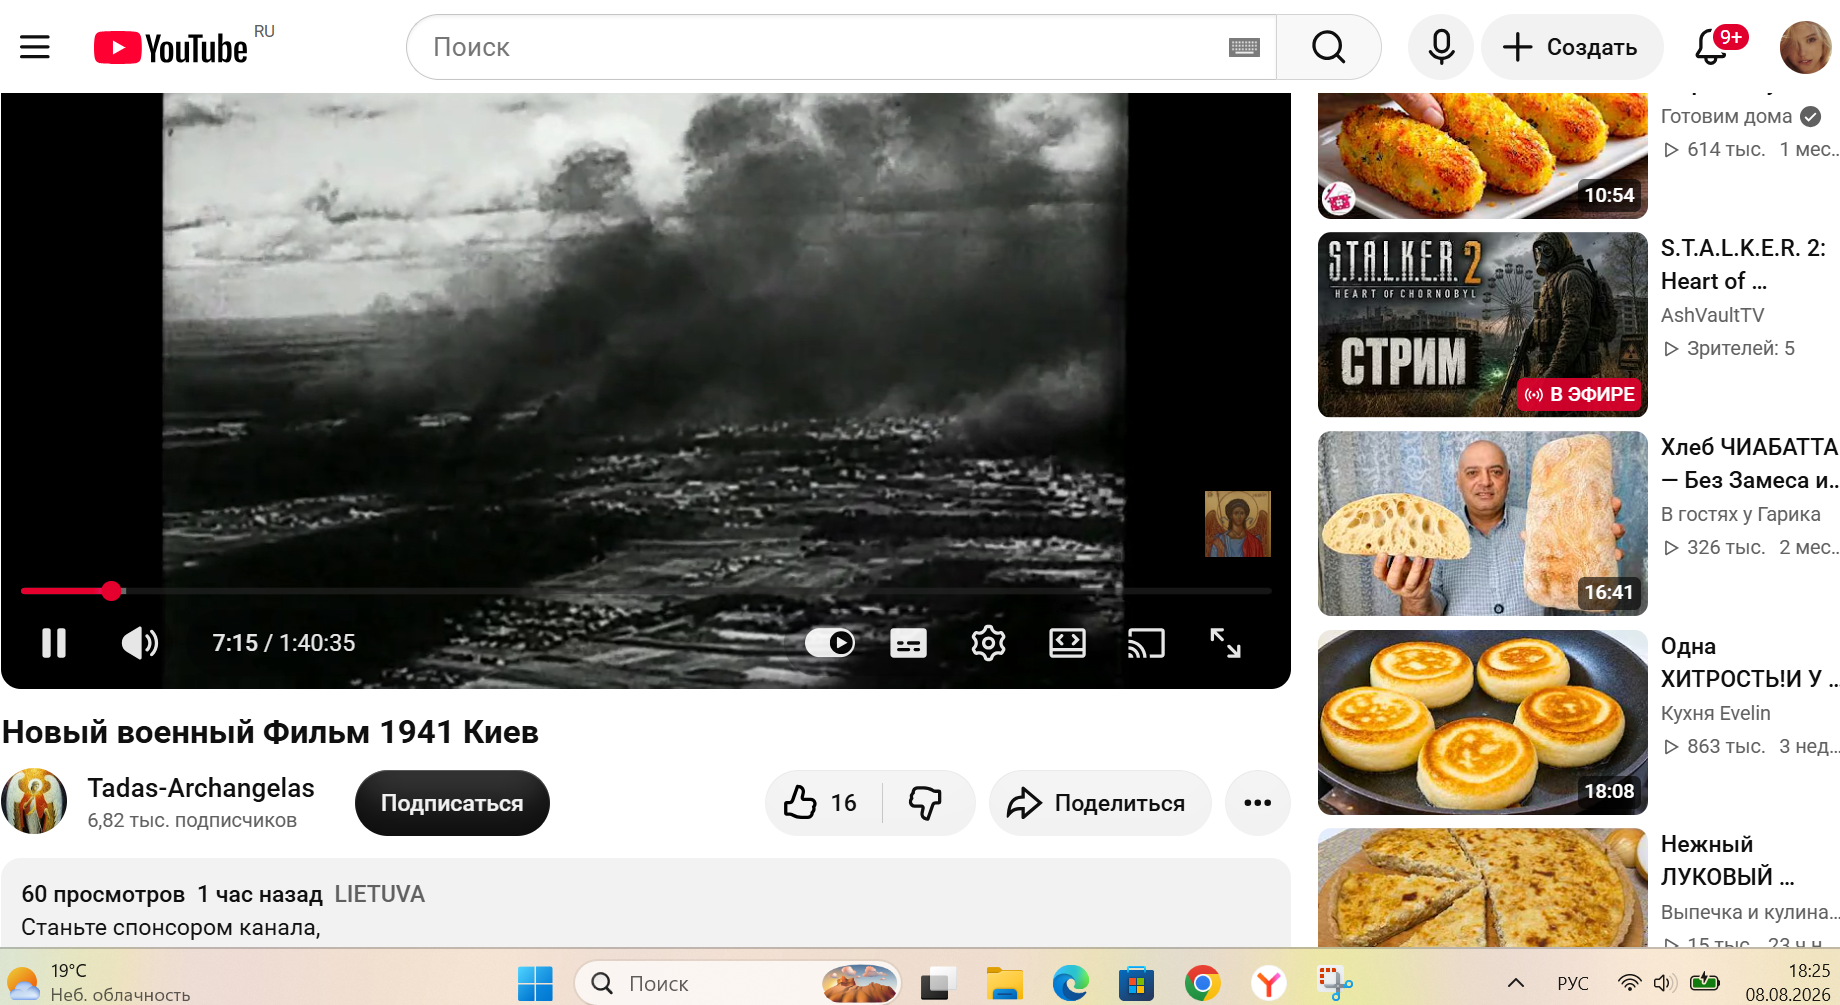Click the Windows taskbar search box
Image resolution: width=1840 pixels, height=1005 pixels.
738,984
